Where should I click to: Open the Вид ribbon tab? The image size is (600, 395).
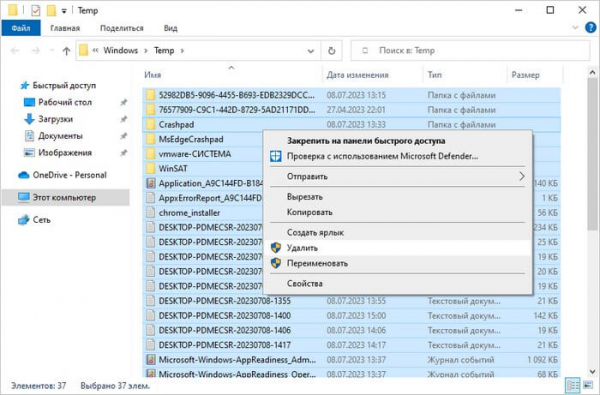[170, 28]
